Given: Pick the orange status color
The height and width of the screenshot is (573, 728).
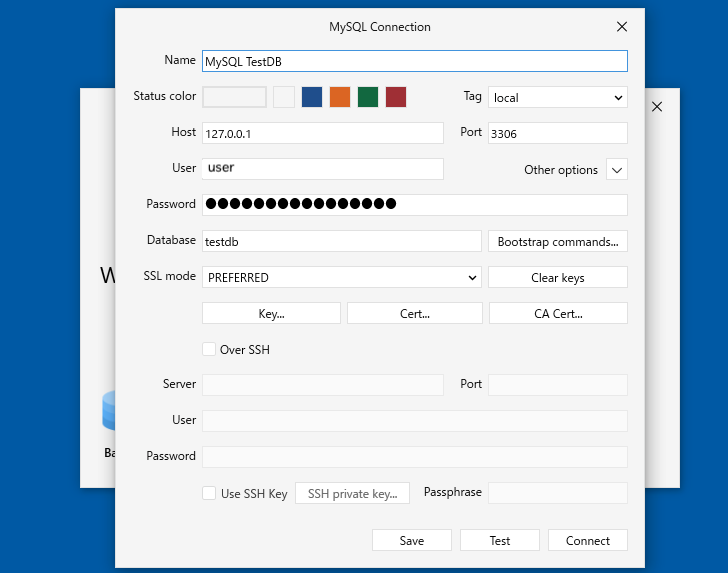Looking at the screenshot, I should tap(340, 97).
